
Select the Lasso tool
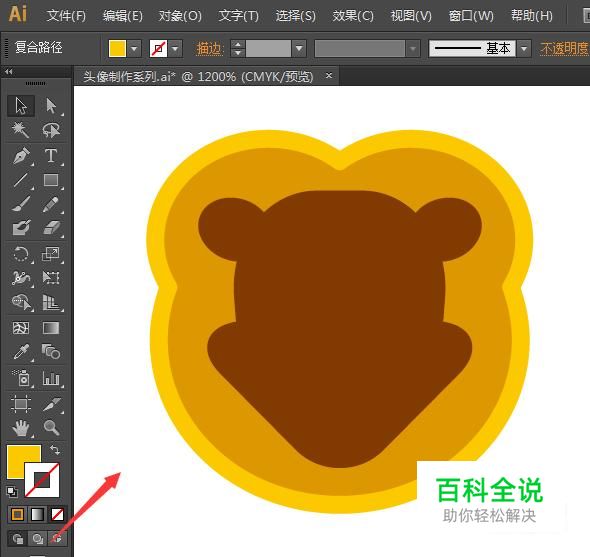[x=51, y=130]
